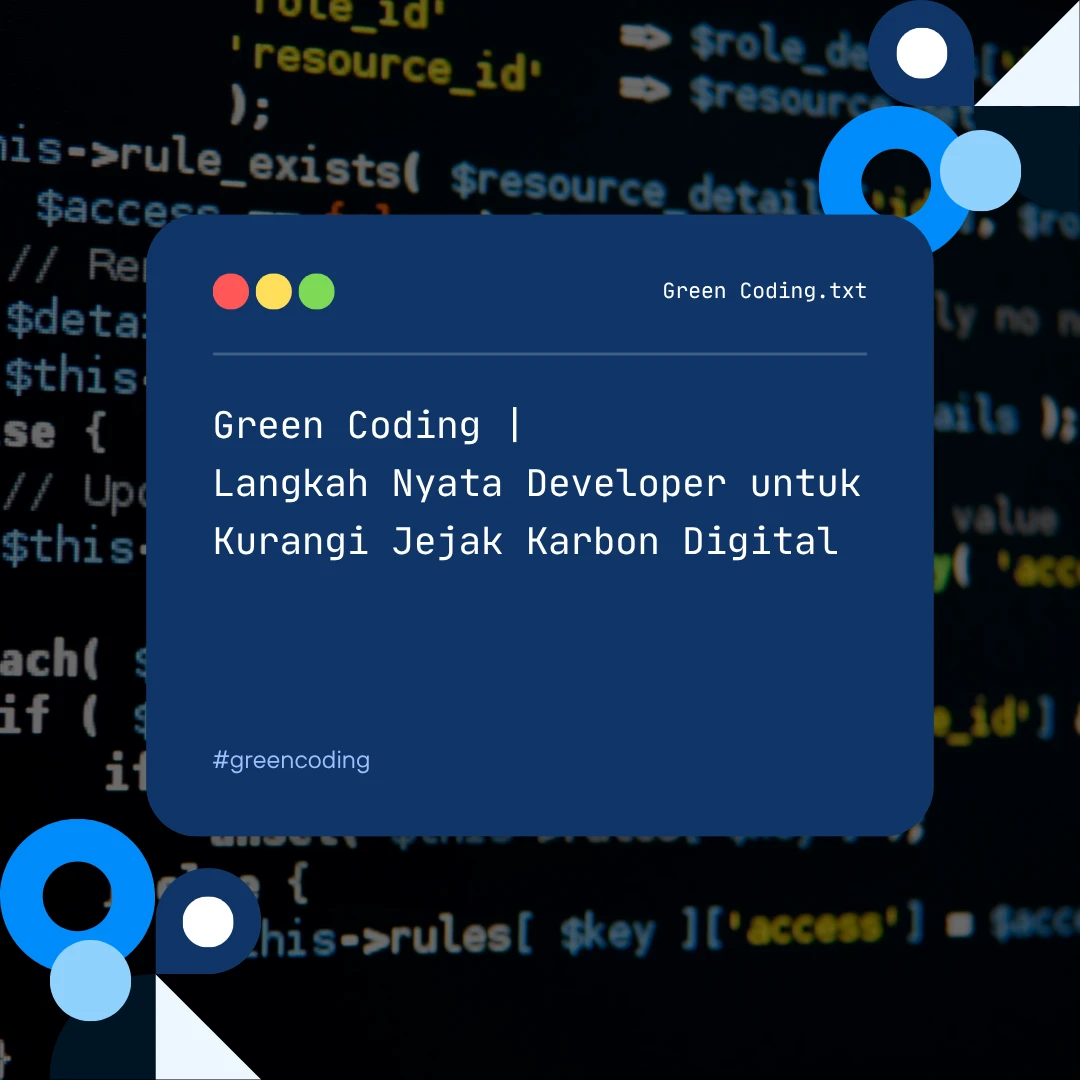Open the Green Coding.txt file label

point(765,291)
